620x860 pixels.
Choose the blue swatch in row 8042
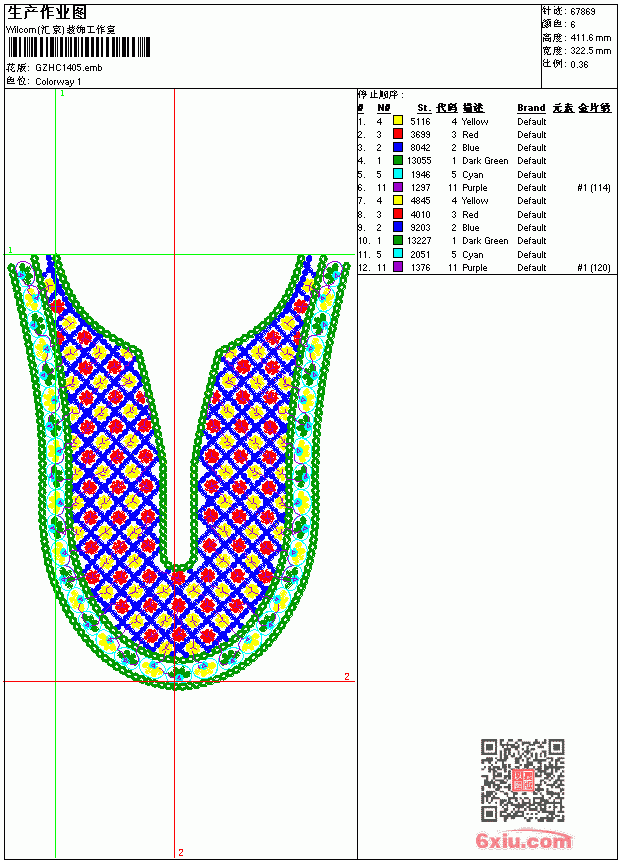(x=398, y=147)
